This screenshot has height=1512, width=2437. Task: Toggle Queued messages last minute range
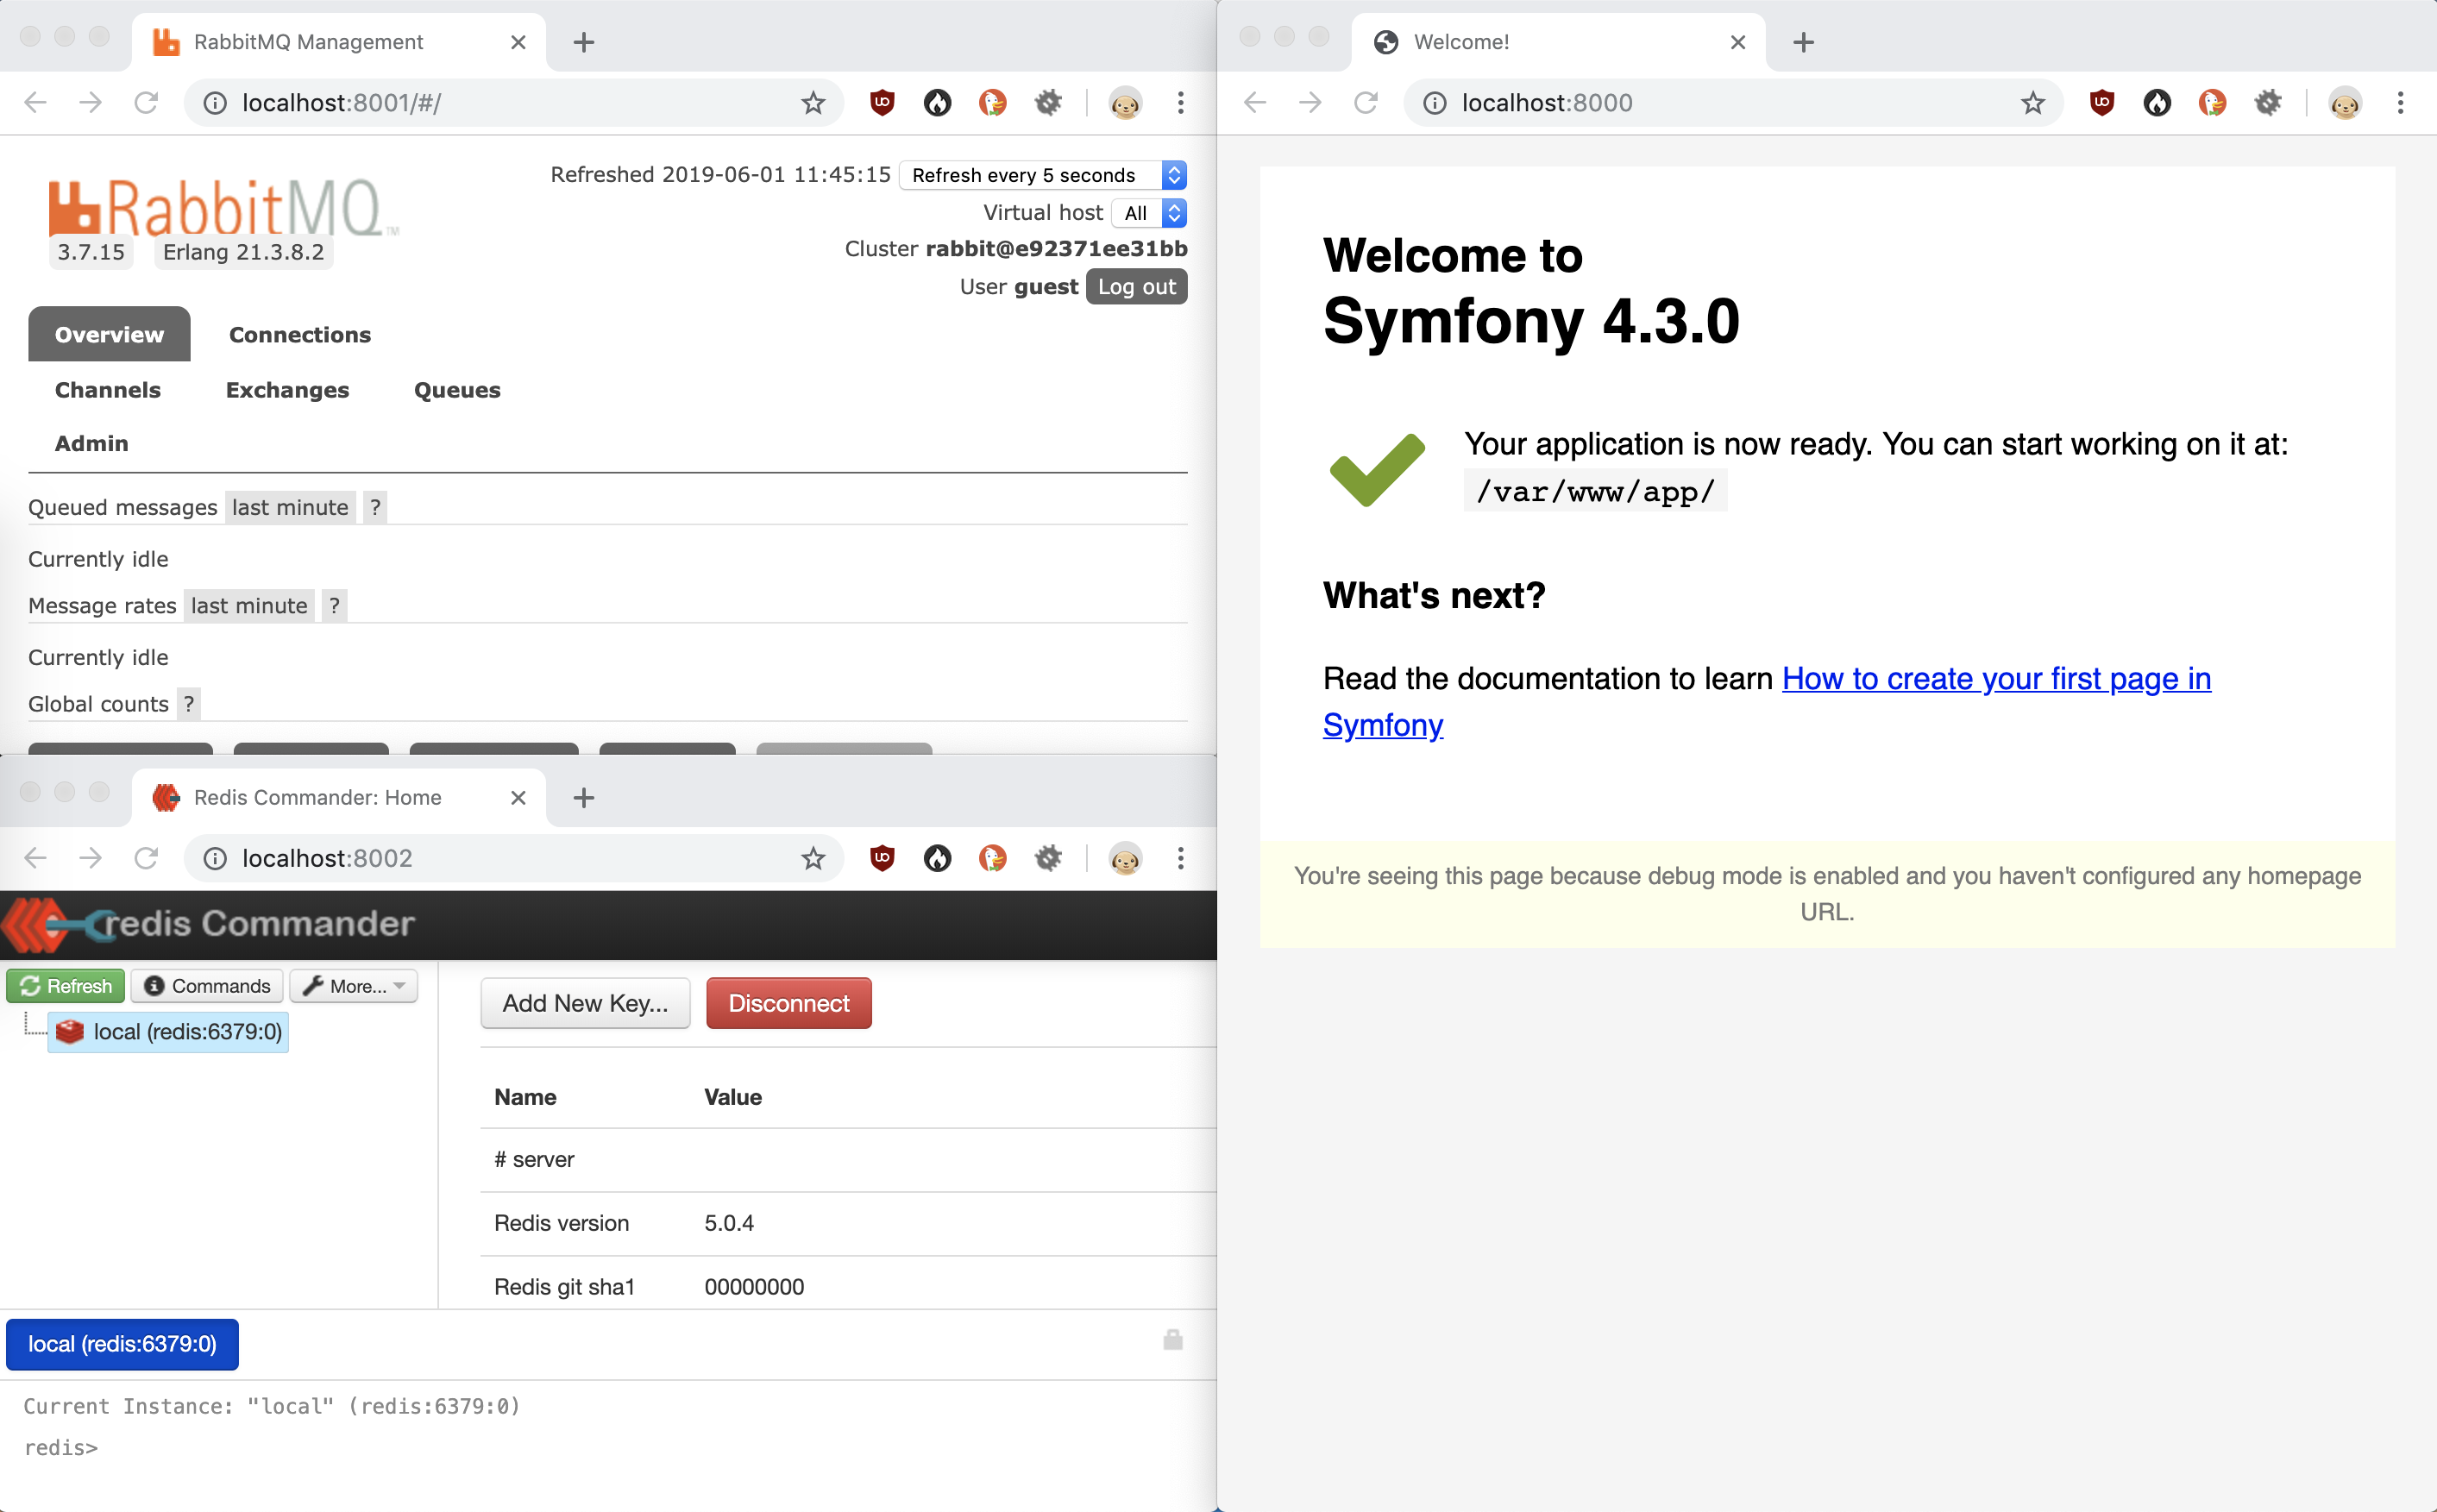(290, 507)
